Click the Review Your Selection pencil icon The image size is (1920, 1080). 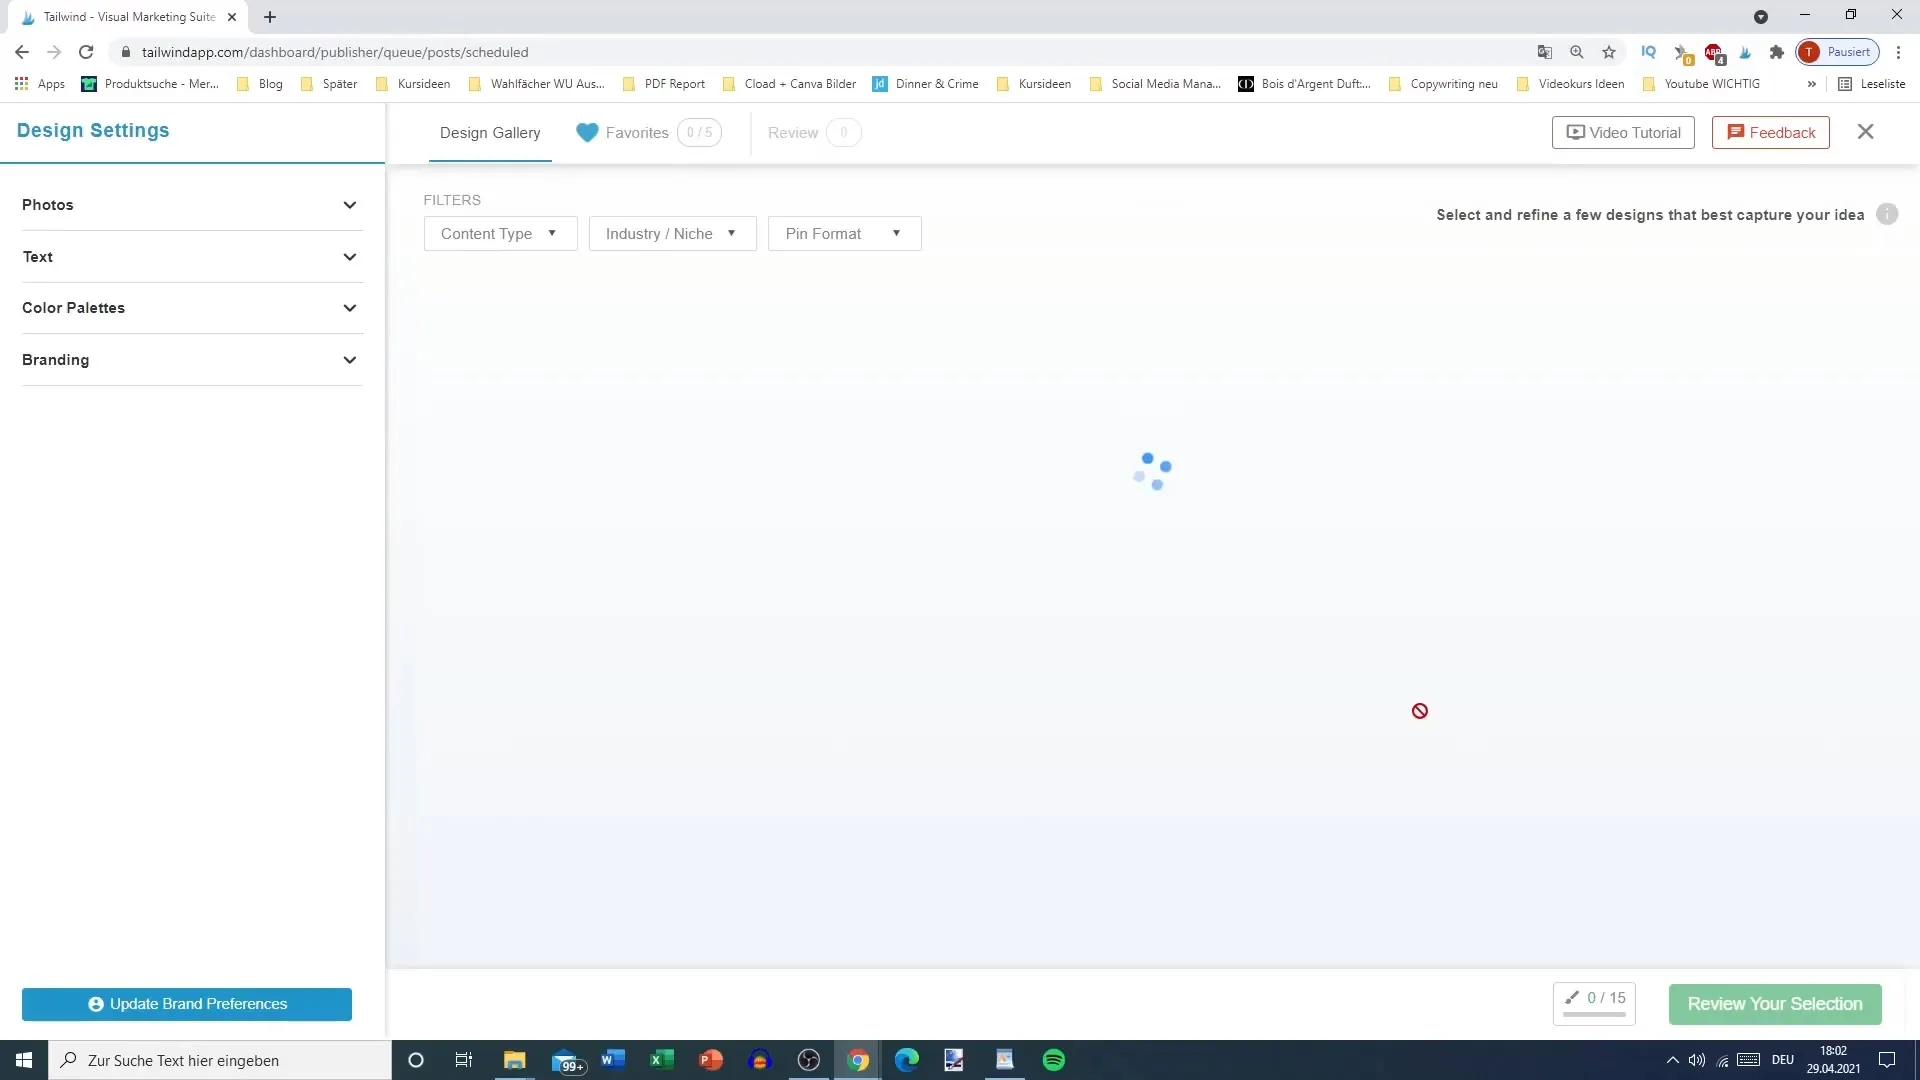click(1572, 997)
